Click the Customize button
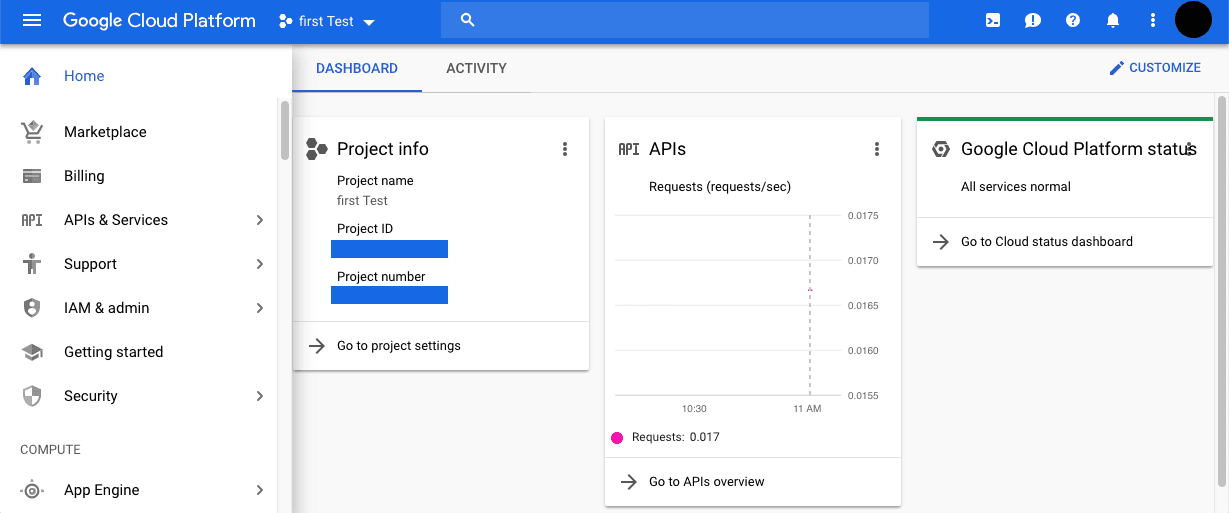Viewport: 1229px width, 513px height. [x=1155, y=68]
